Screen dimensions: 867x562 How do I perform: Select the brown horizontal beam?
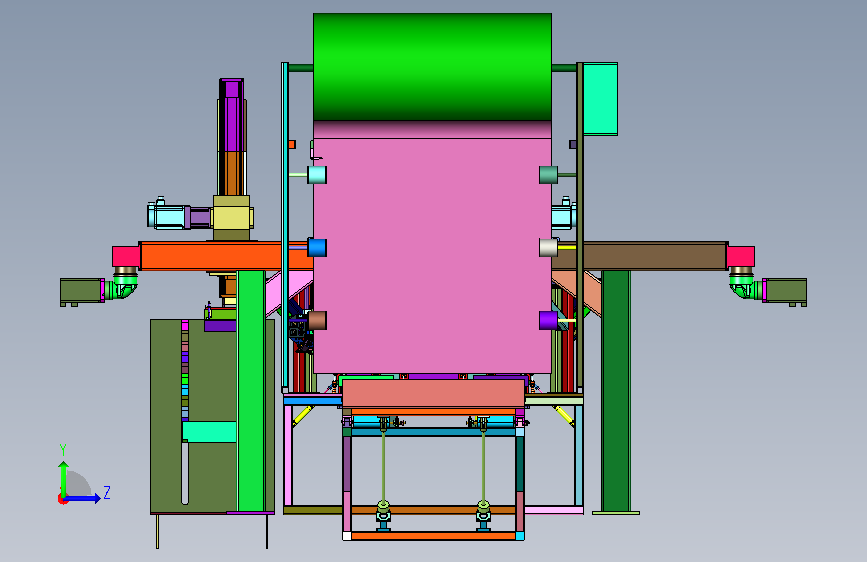[x=654, y=256]
